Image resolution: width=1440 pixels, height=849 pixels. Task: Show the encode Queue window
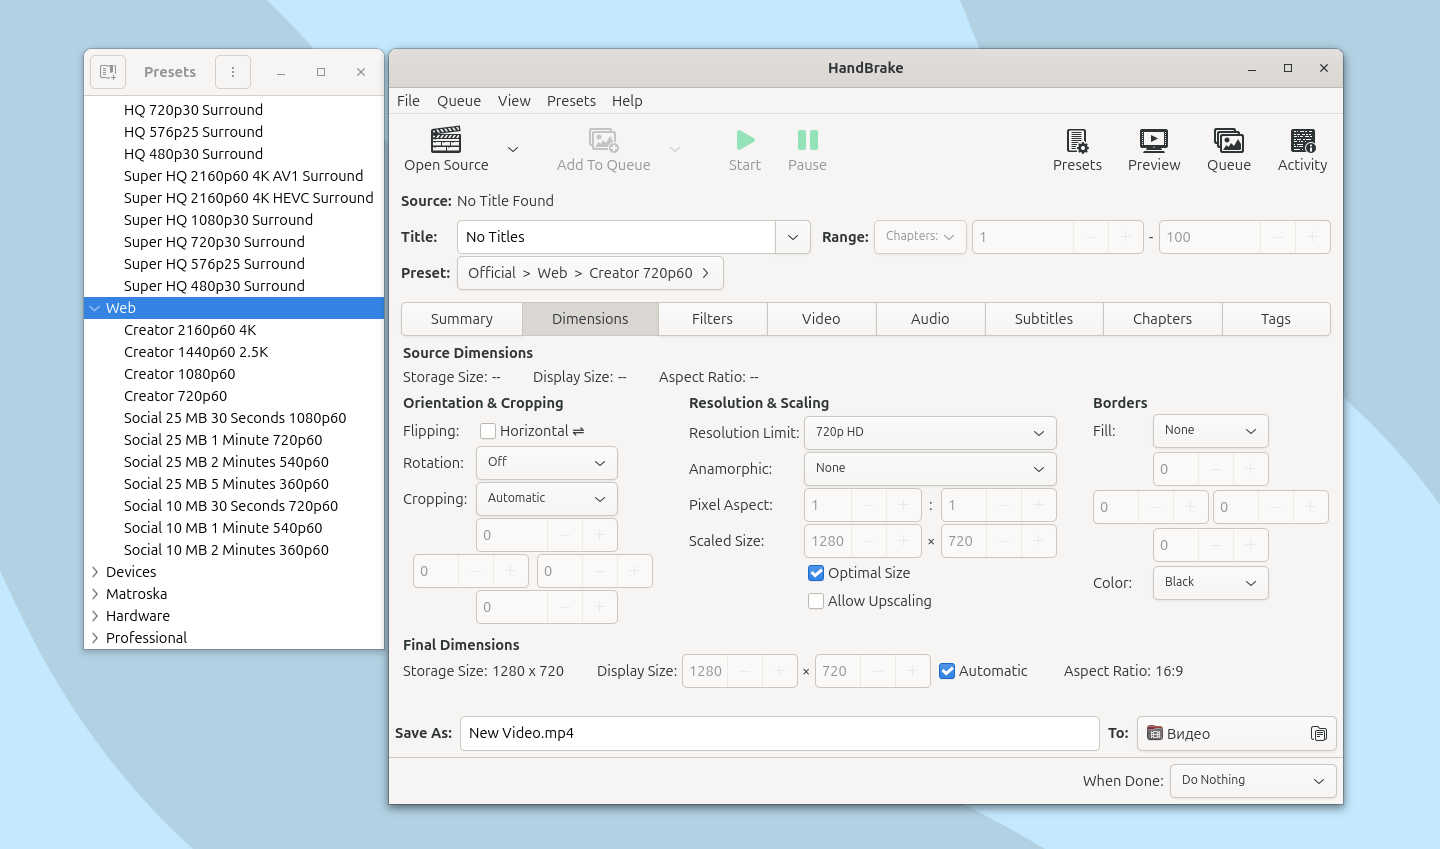(x=1228, y=148)
